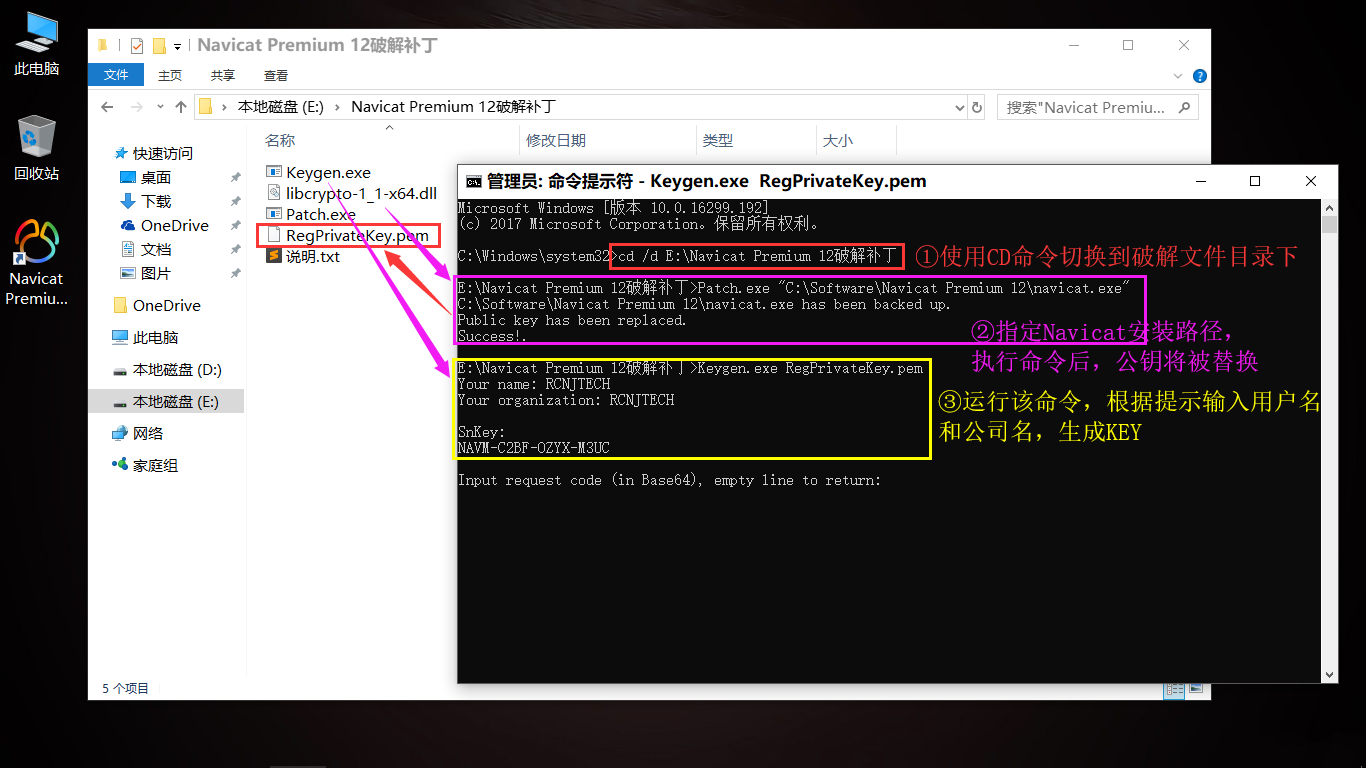Minimize the command prompt window
1366x768 pixels.
[1199, 181]
